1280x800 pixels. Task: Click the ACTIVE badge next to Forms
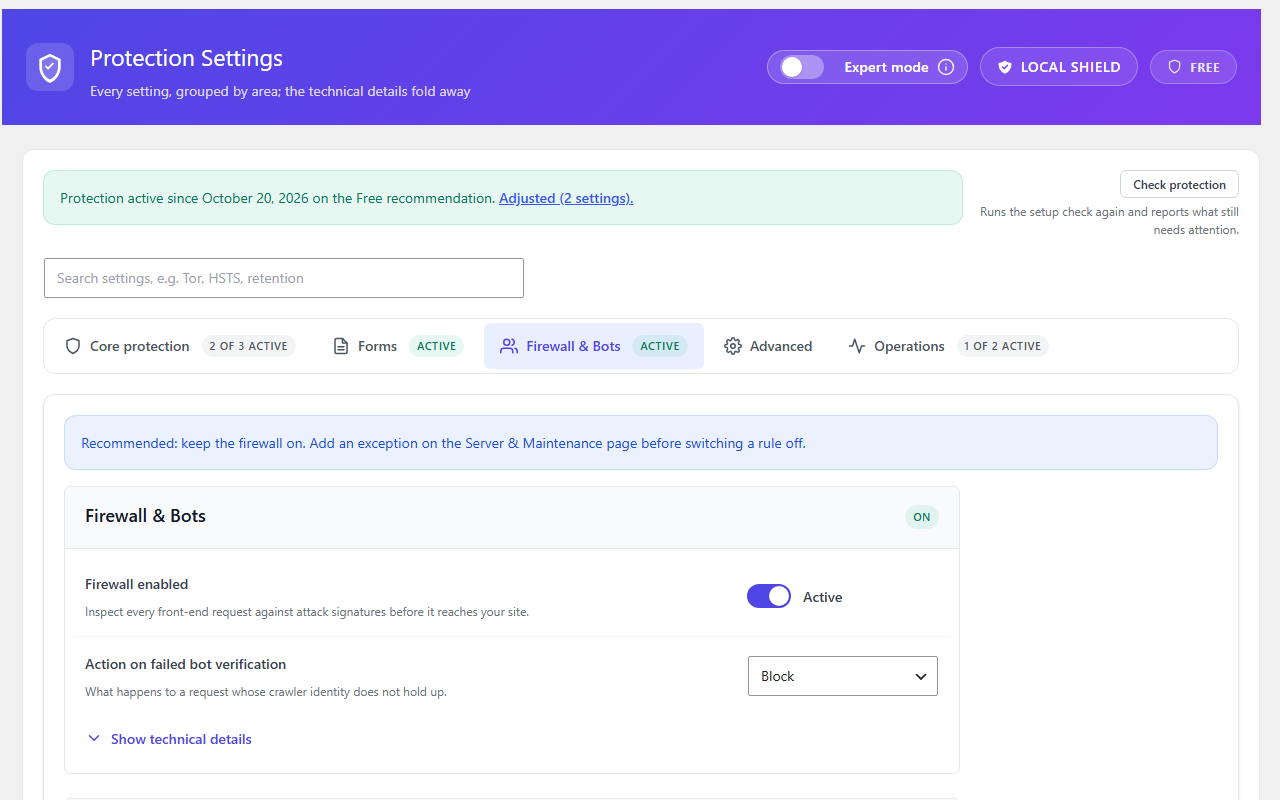(436, 346)
